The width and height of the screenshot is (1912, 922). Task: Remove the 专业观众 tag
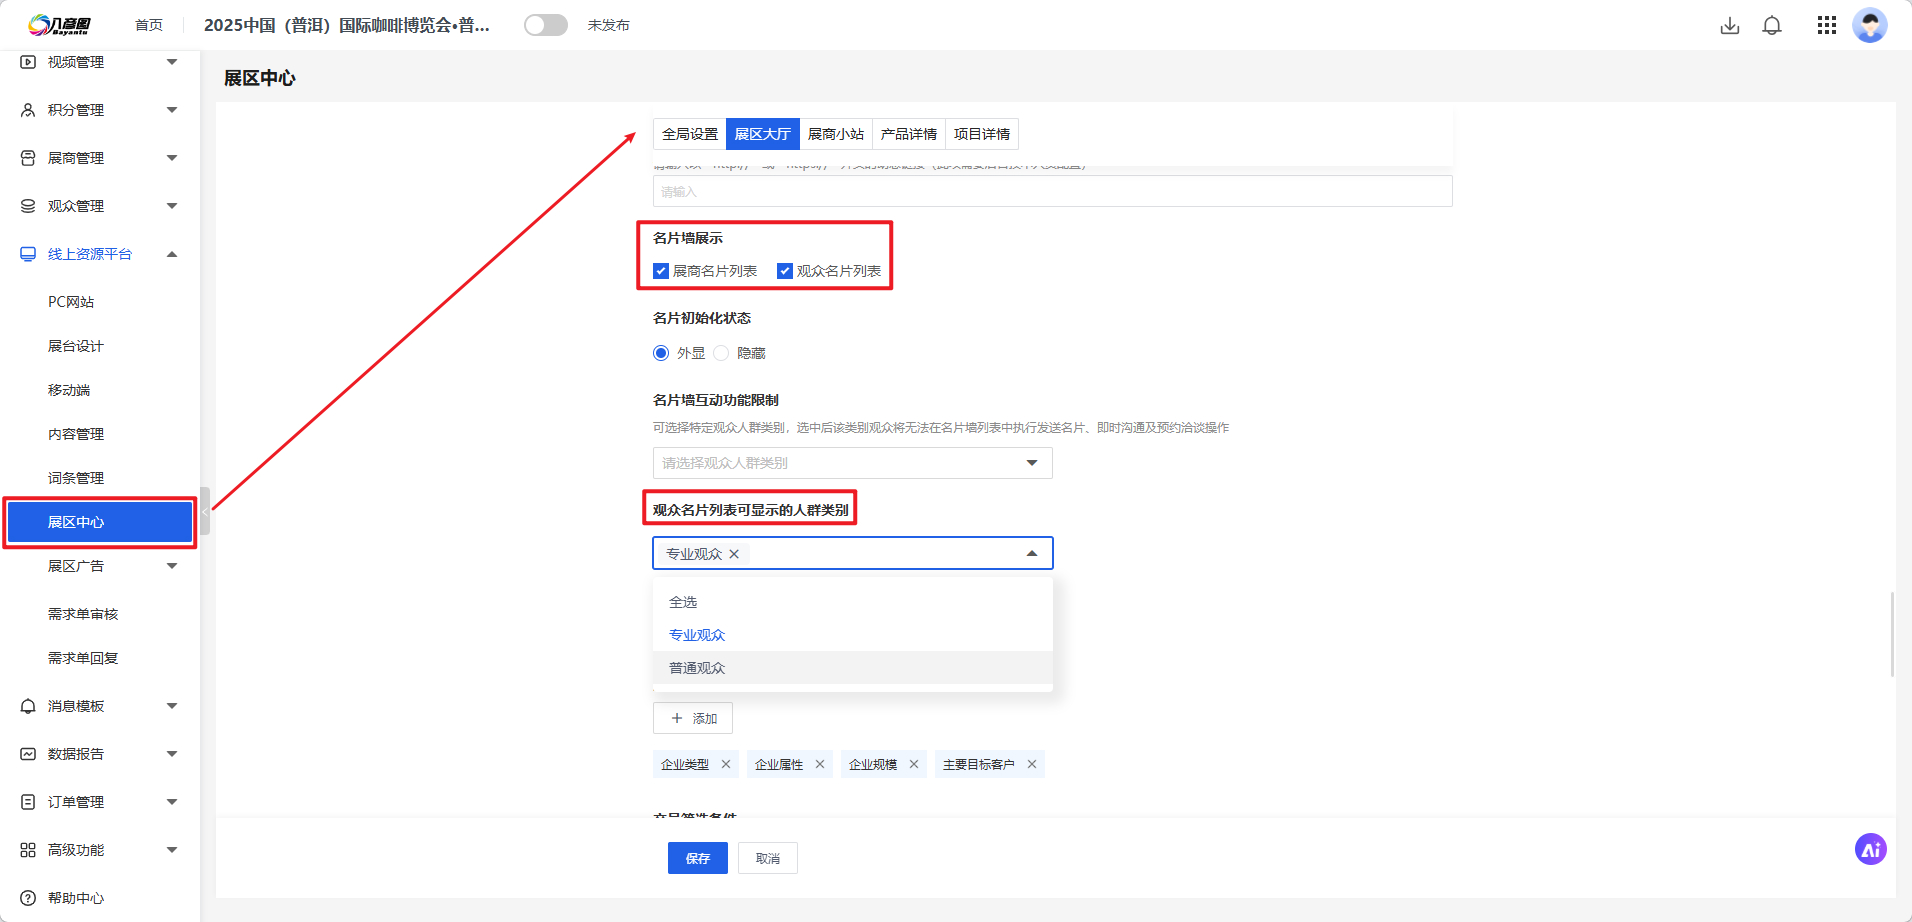pyautogui.click(x=734, y=554)
